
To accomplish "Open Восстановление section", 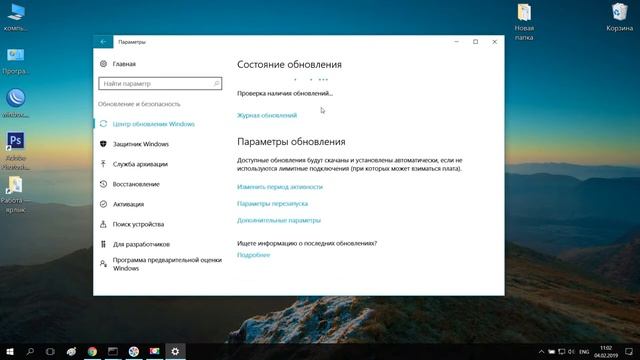I will pyautogui.click(x=136, y=184).
